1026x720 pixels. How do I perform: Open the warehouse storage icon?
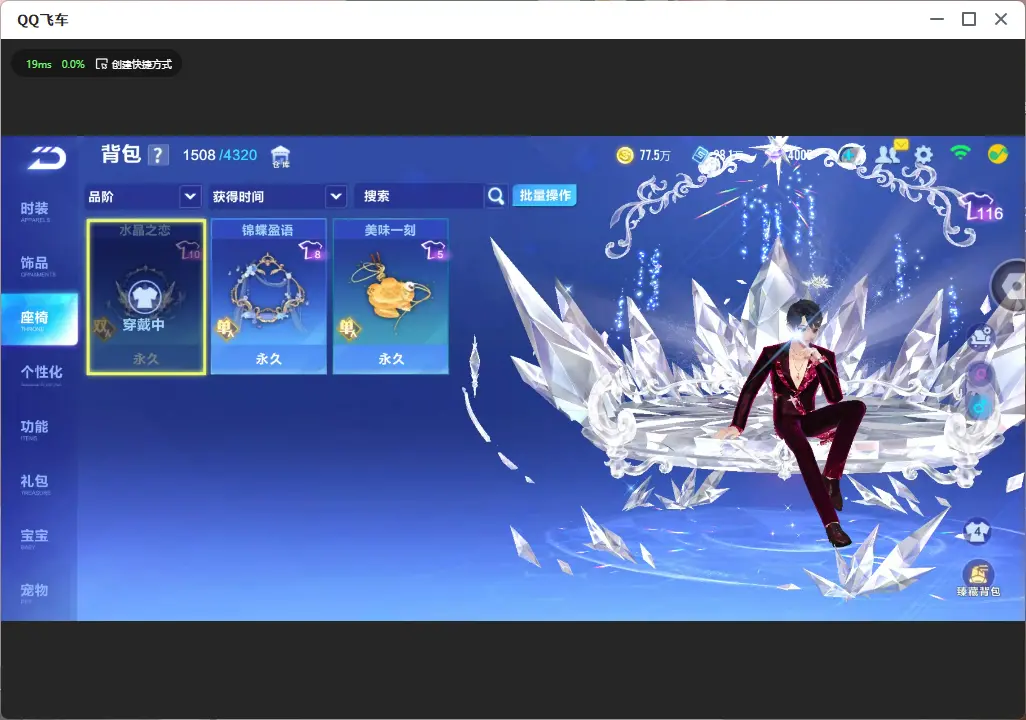tap(281, 156)
